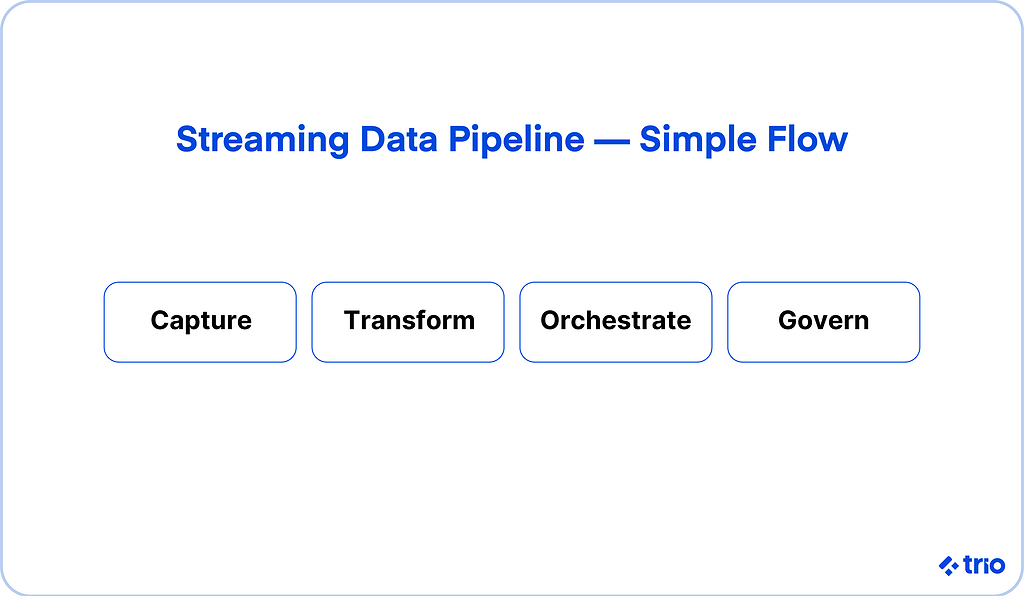Viewport: 1024px width, 596px height.
Task: Click the trio logo arrow icon
Action: 949,566
